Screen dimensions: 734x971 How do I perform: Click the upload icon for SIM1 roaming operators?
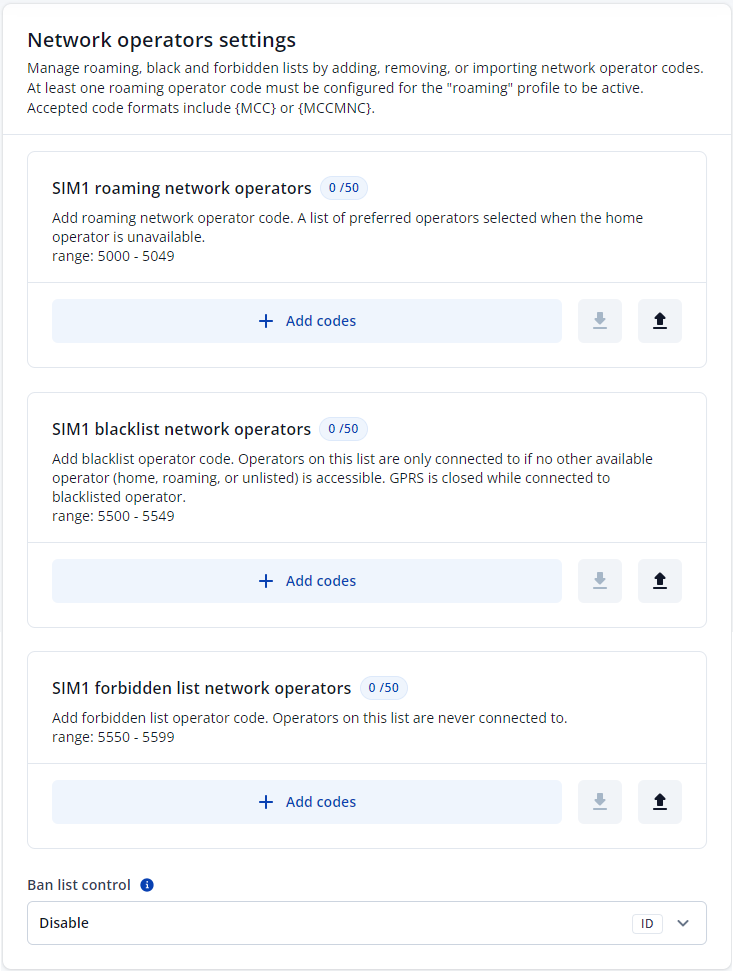click(x=659, y=321)
